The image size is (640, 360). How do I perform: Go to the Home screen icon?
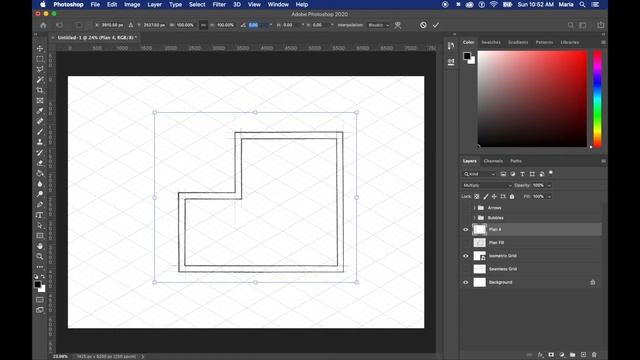[x=43, y=25]
